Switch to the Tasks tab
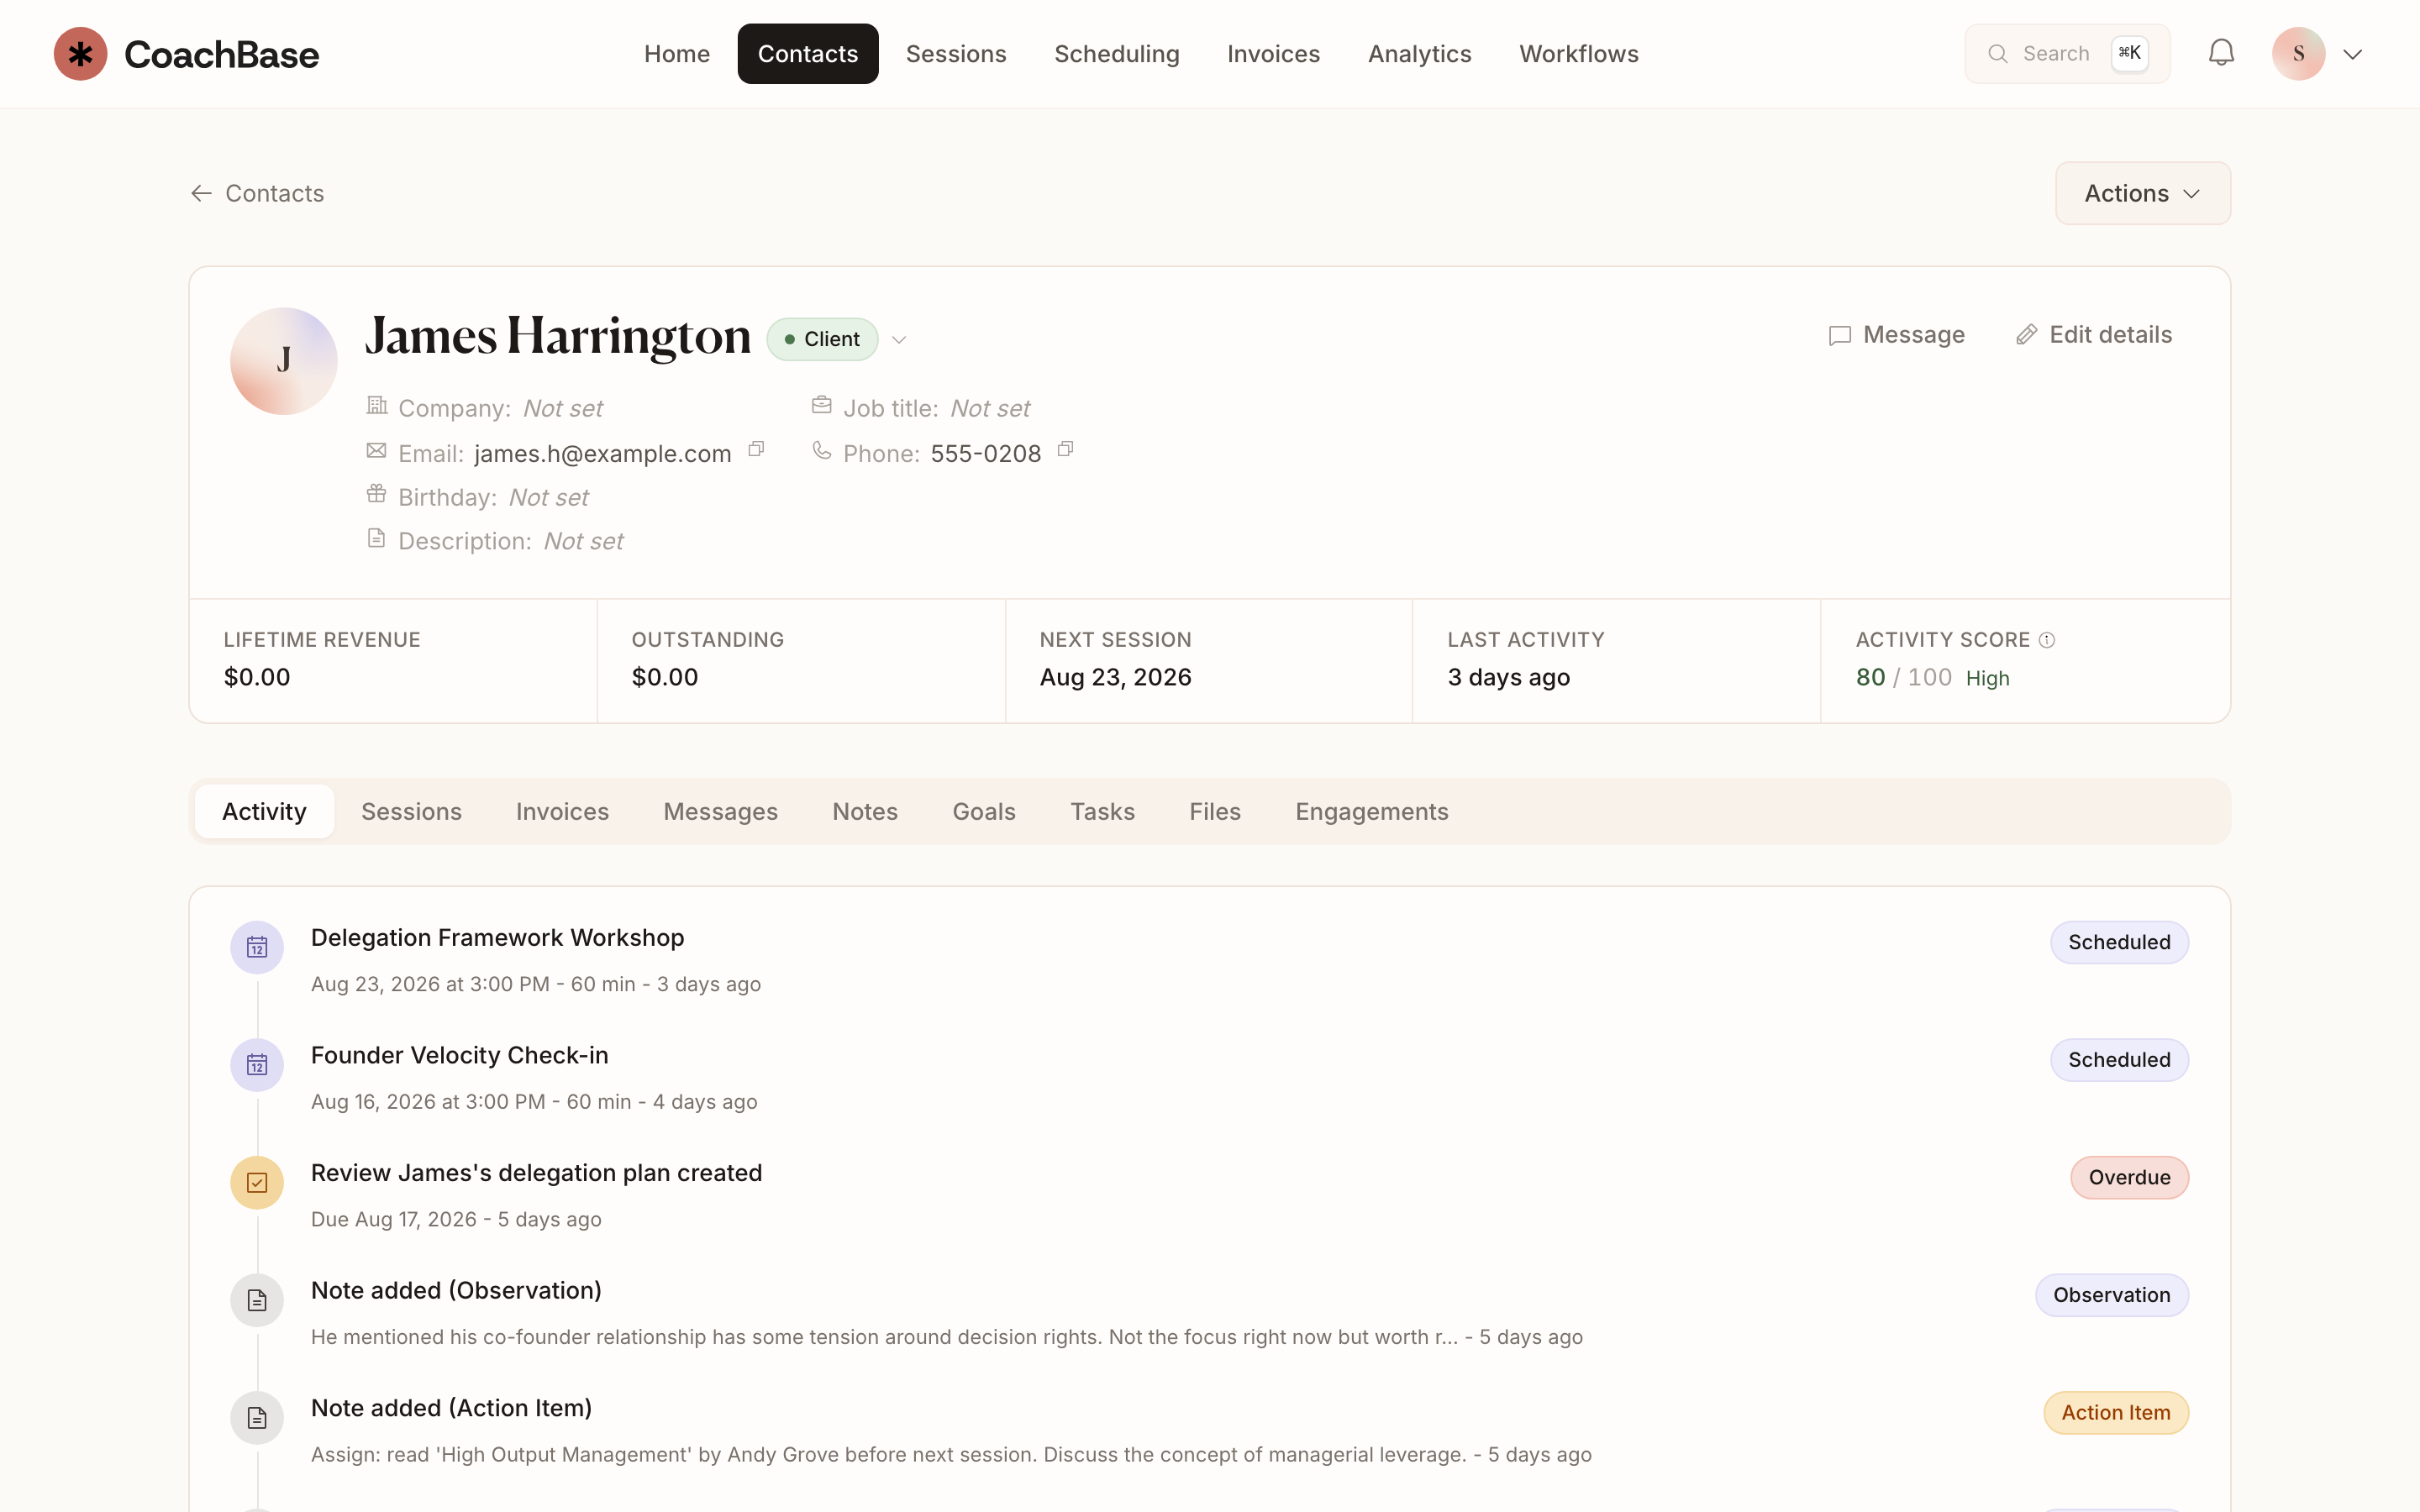Screen dimensions: 2420x1512 pyautogui.click(x=1102, y=811)
